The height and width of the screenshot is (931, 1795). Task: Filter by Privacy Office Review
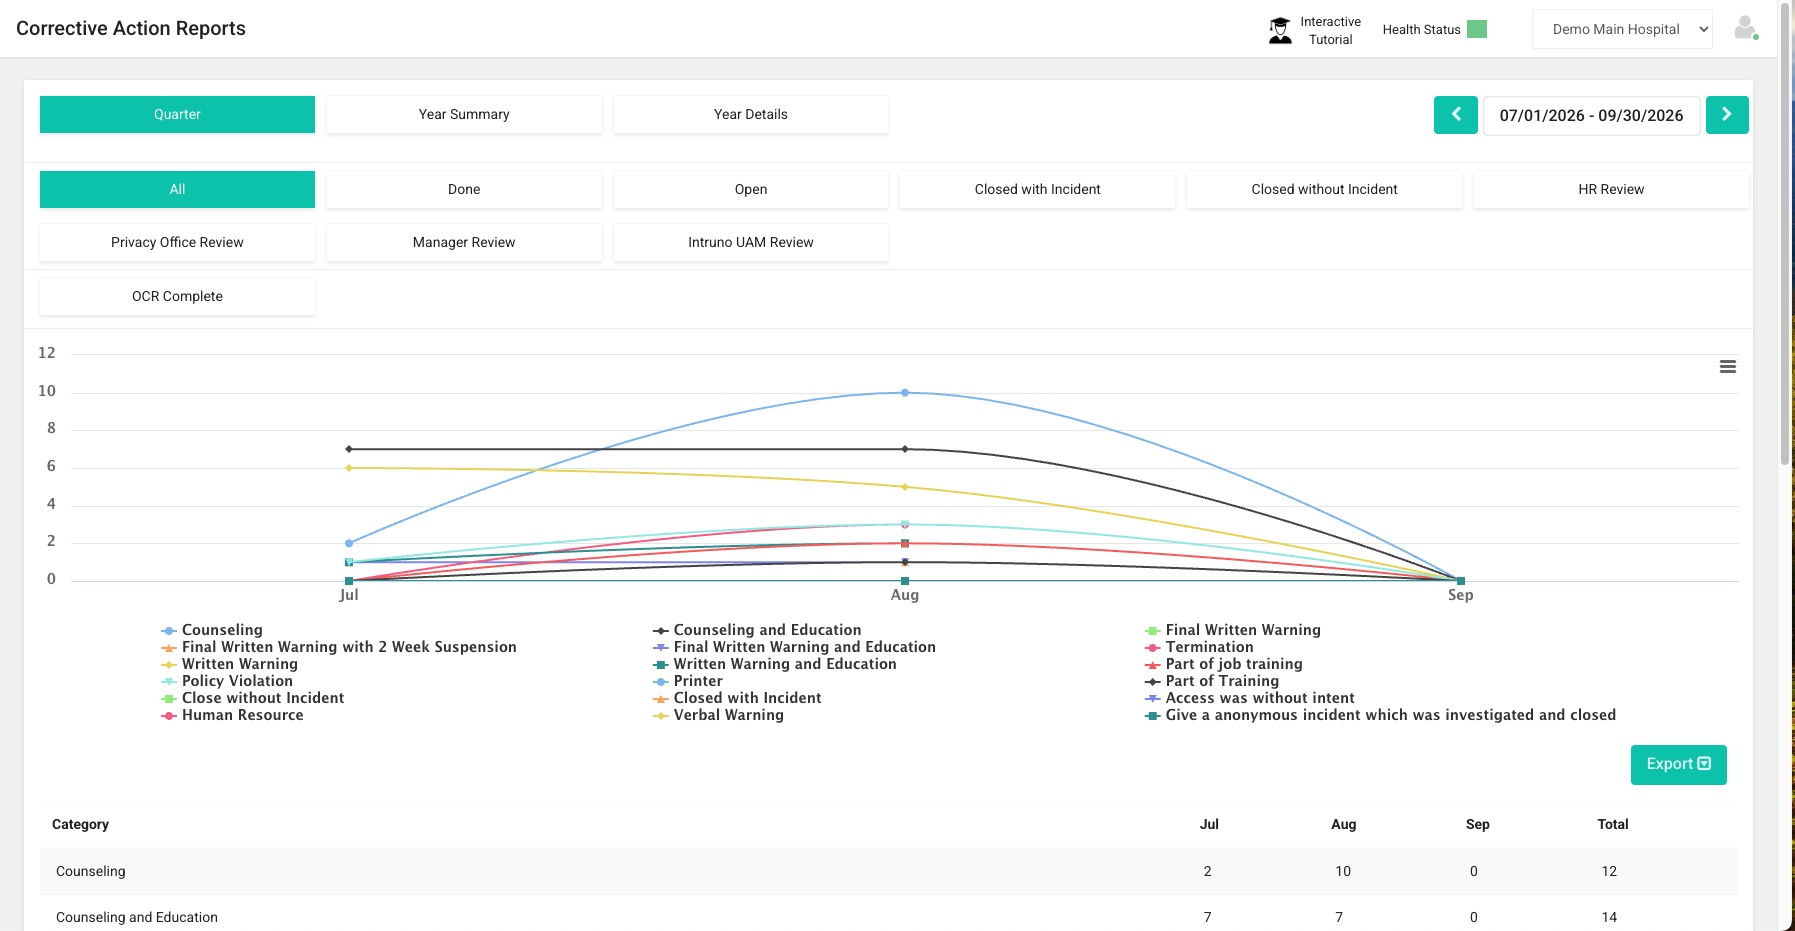click(x=177, y=242)
